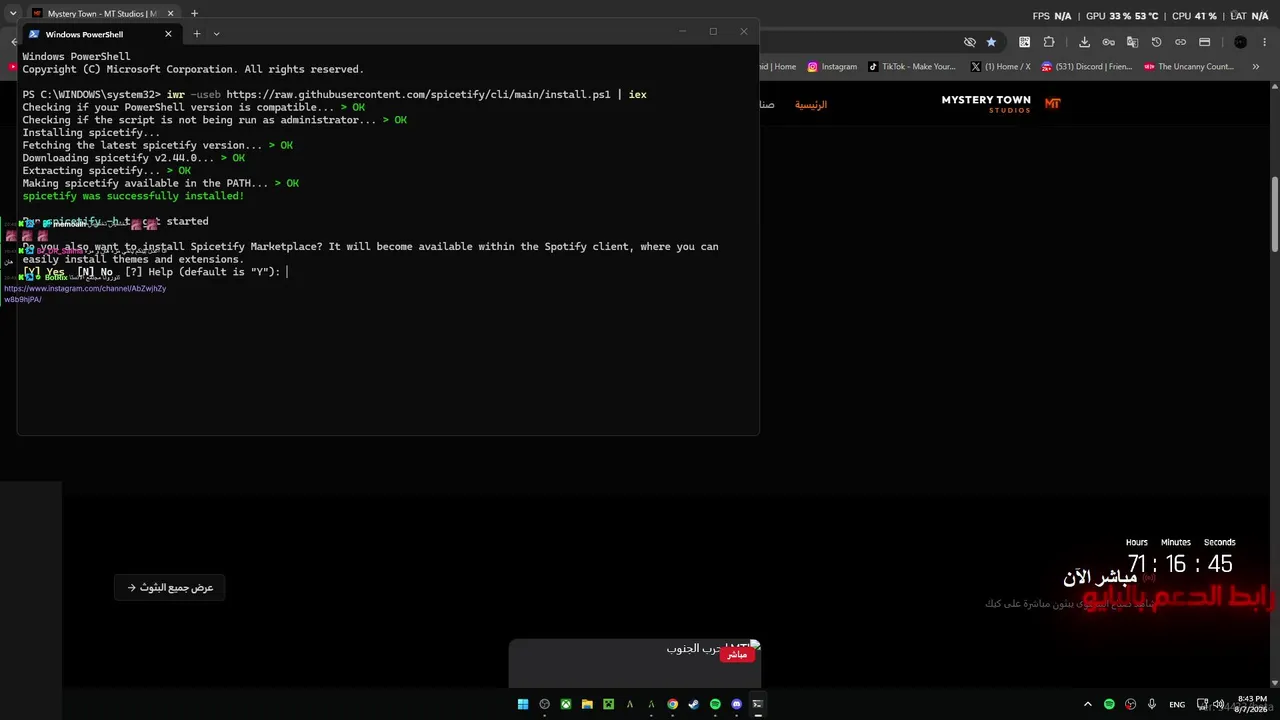Open the Instagram channel link in chat overlay
This screenshot has width=1280, height=720.
coord(85,294)
